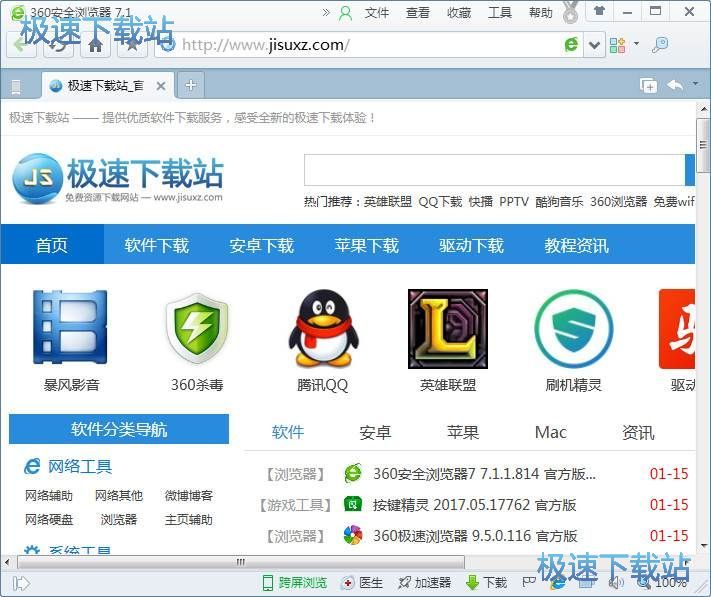Click the 暴风影音 app icon
Image resolution: width=711 pixels, height=597 pixels.
[x=70, y=327]
